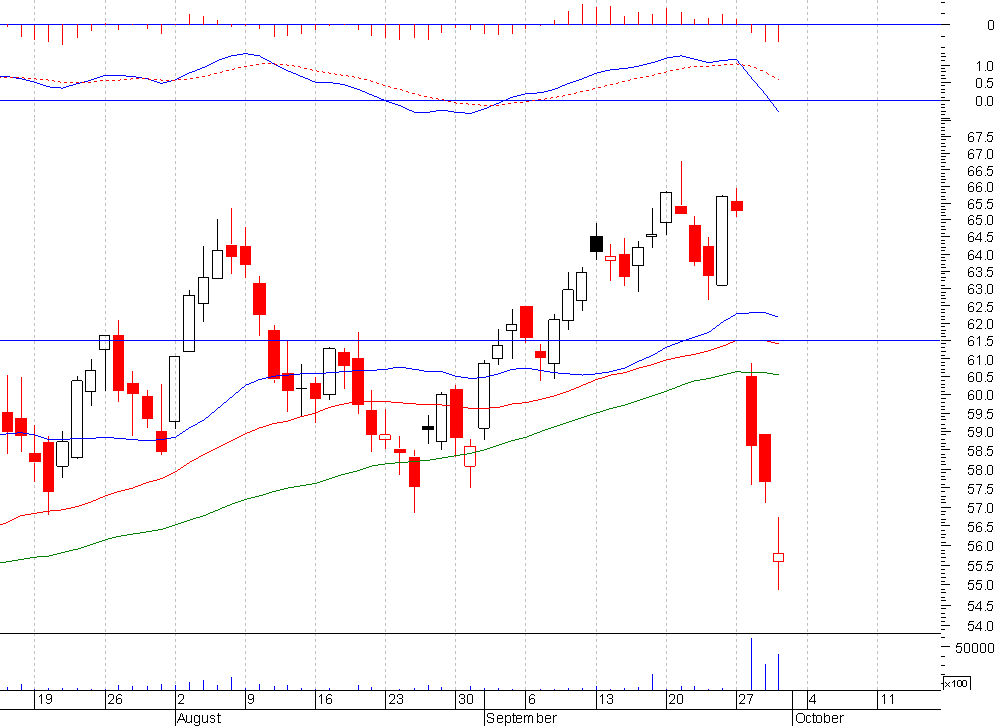Screen dimensions: 998x726
Task: Click the 61.5 price axis label
Action: (x=980, y=342)
